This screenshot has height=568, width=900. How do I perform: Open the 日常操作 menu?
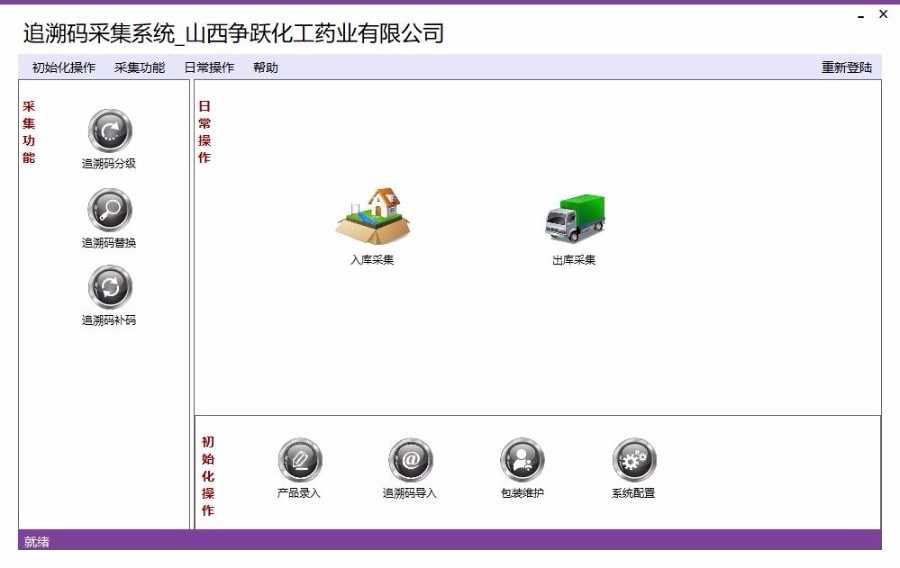(x=210, y=68)
